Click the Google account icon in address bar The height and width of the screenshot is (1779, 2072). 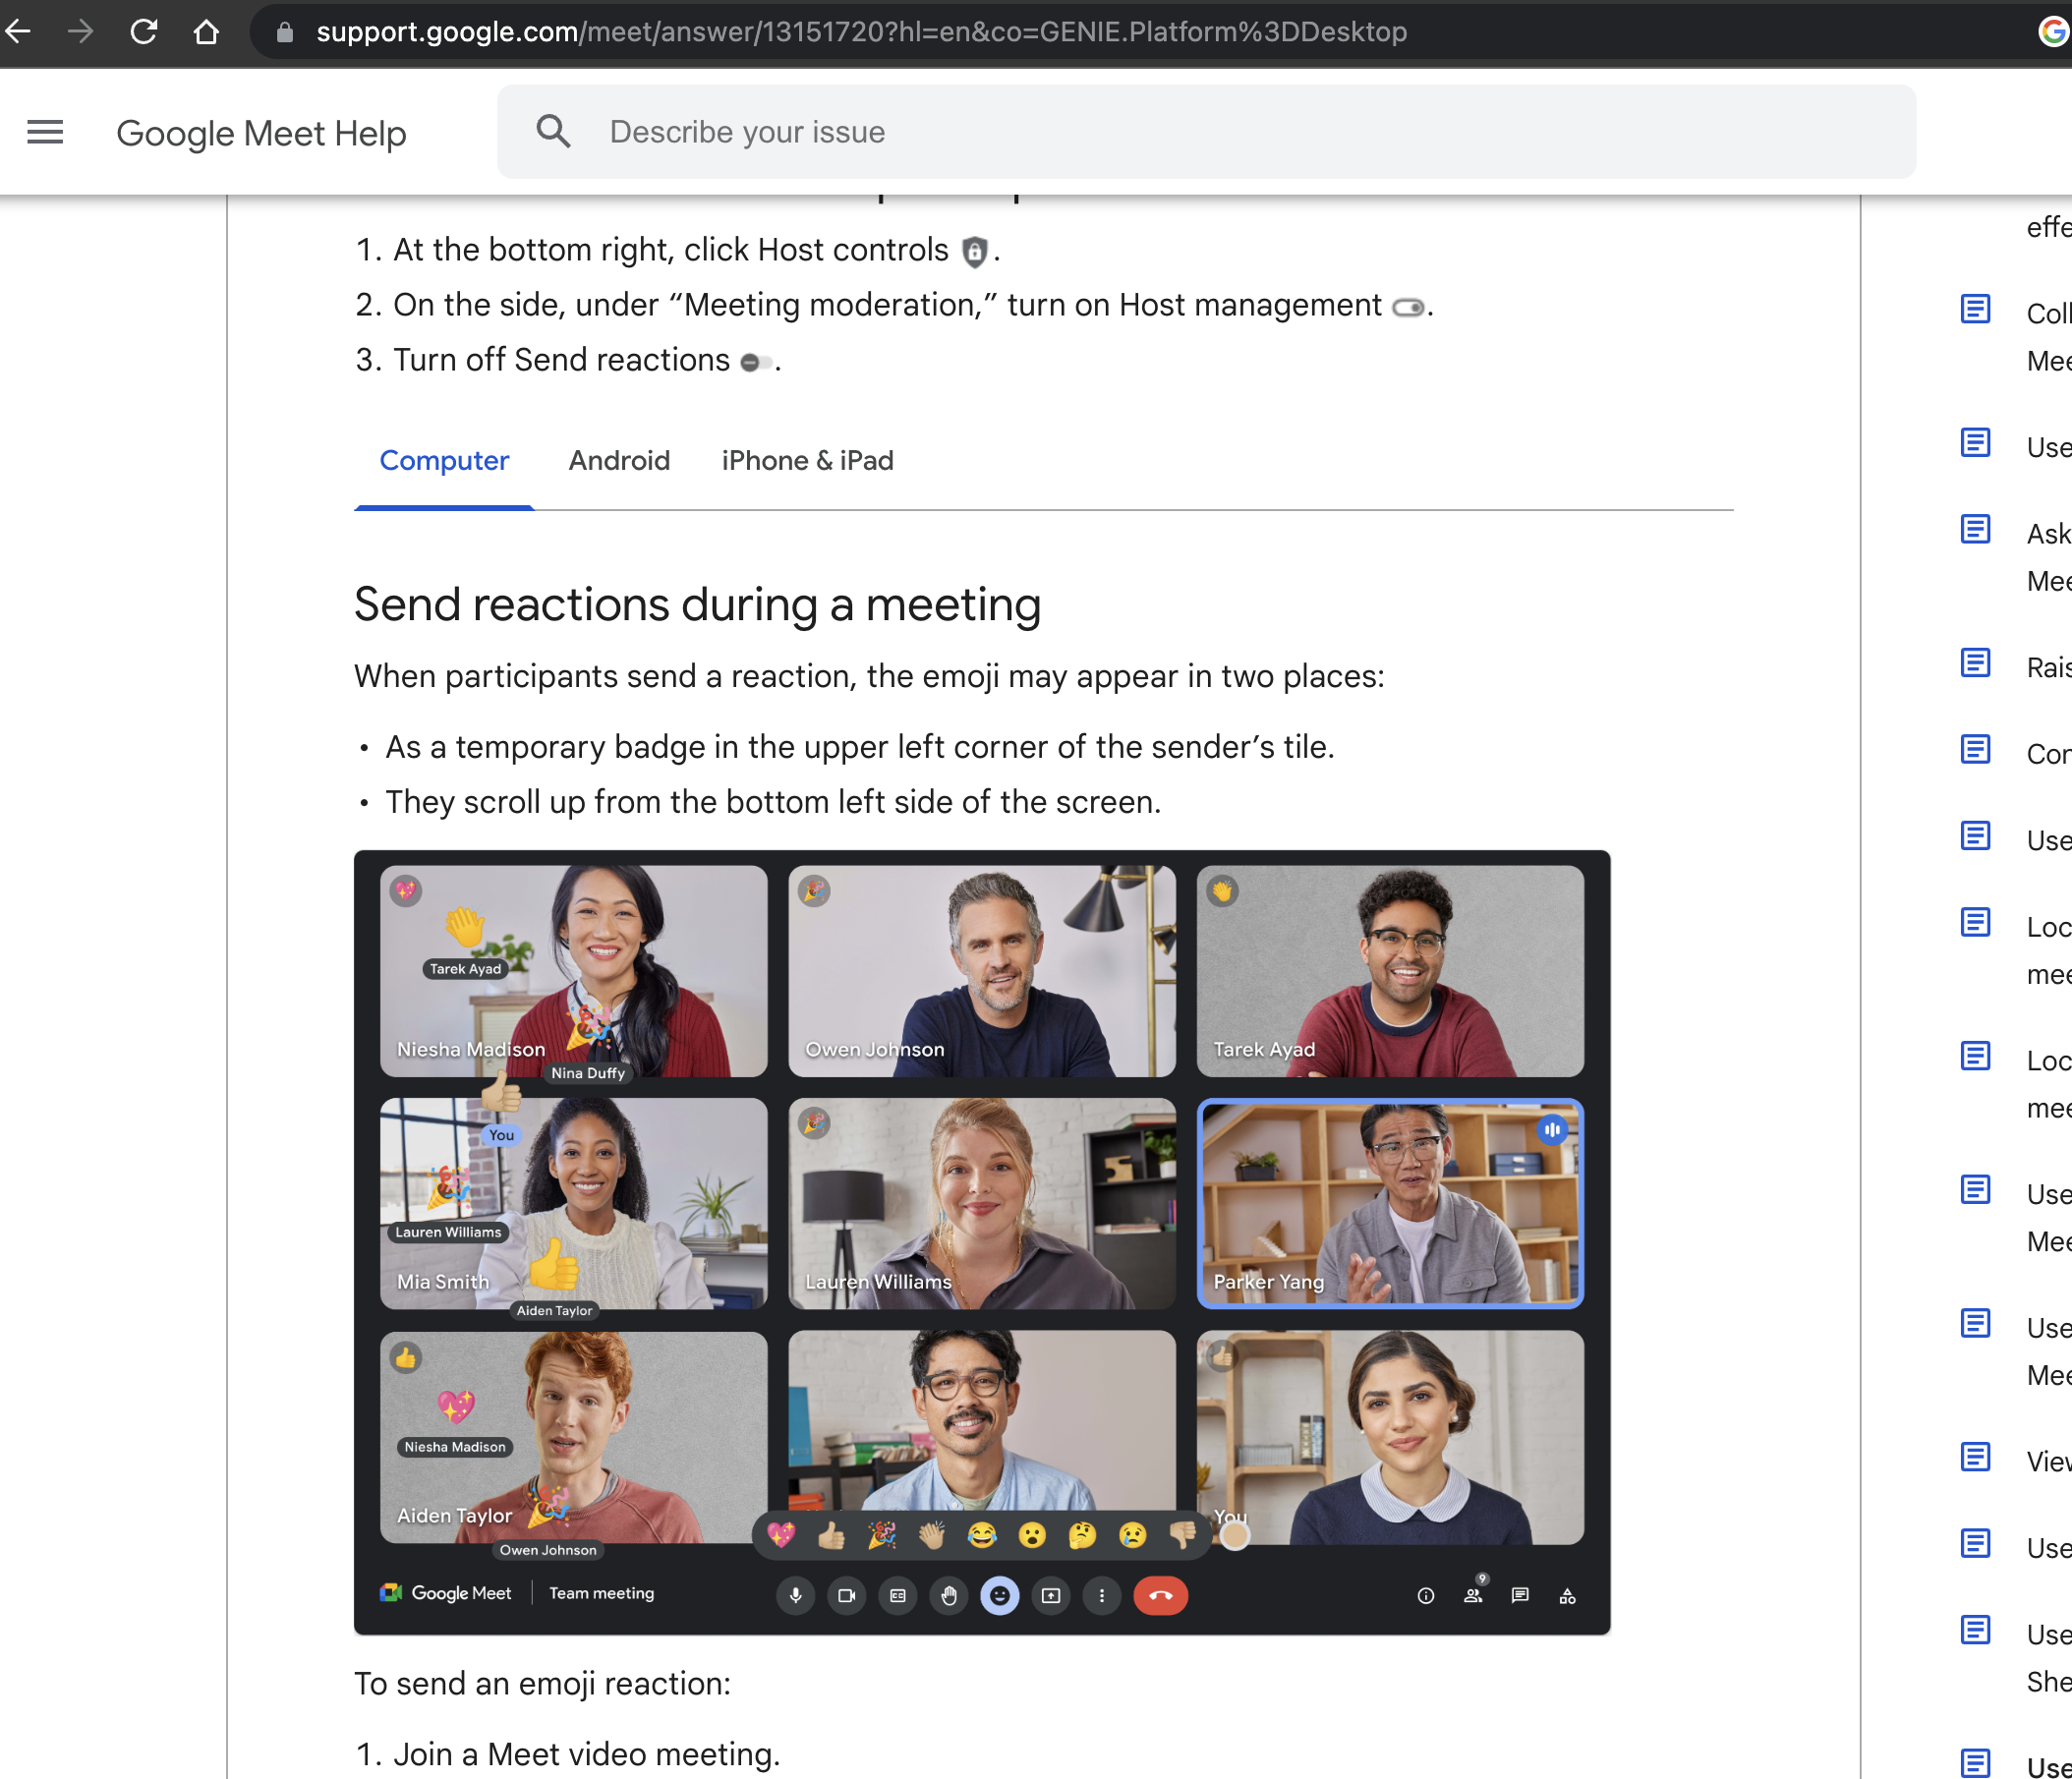[x=2052, y=32]
